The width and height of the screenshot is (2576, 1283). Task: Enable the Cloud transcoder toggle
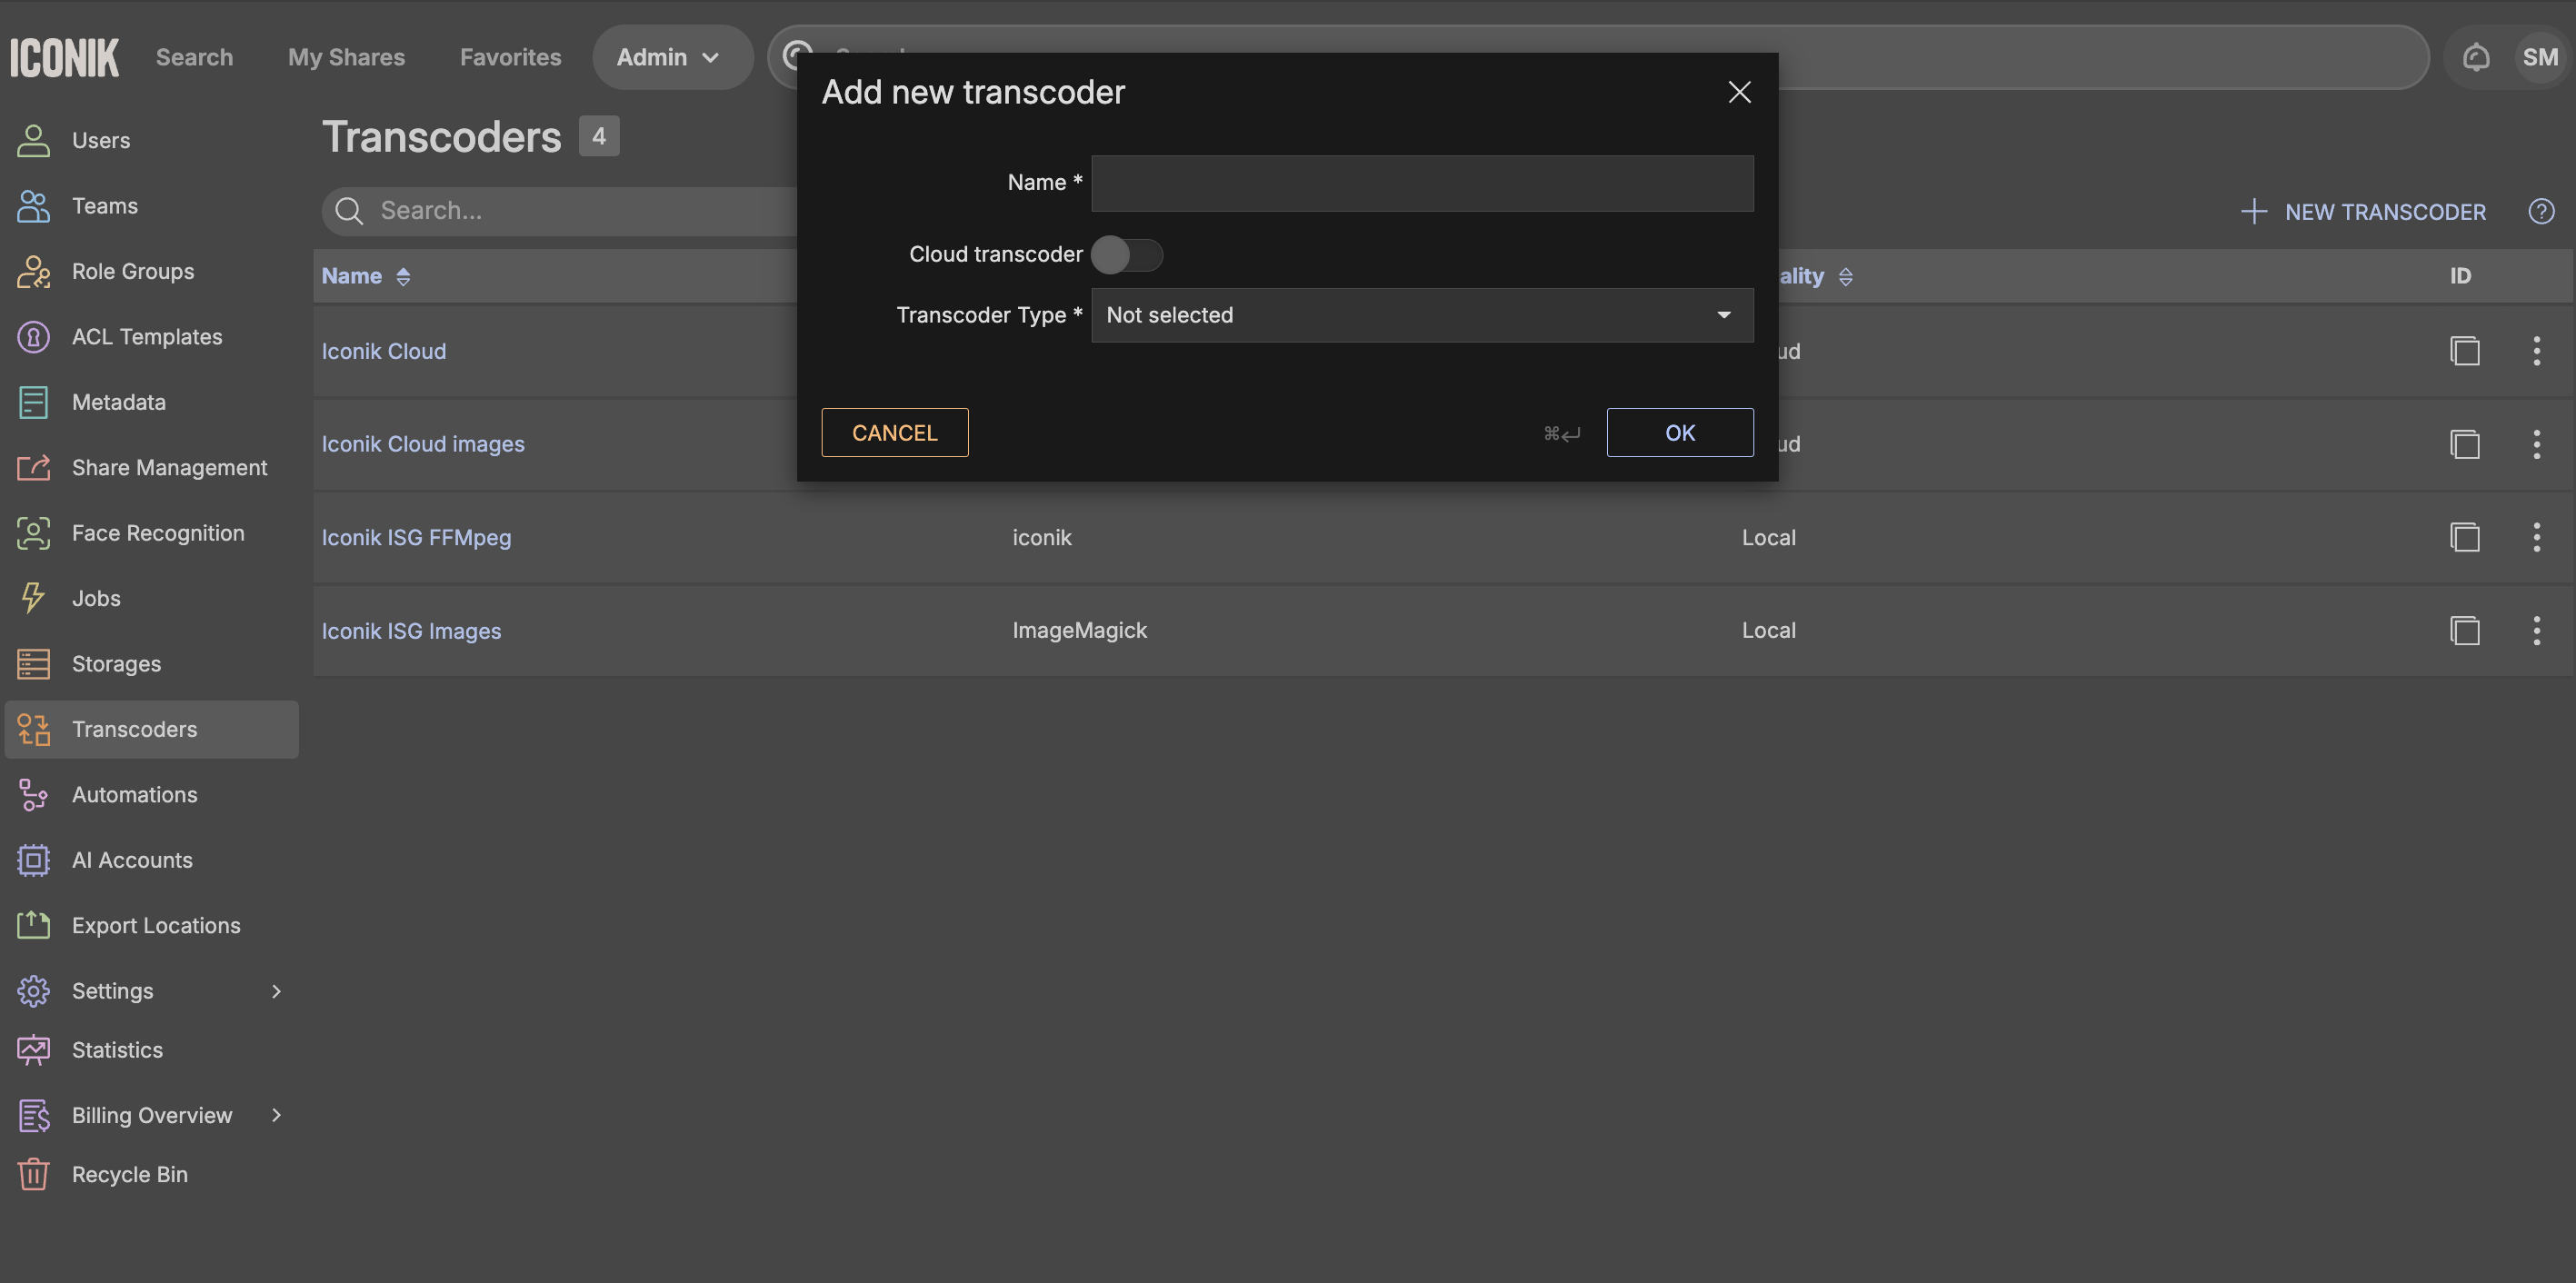1126,255
